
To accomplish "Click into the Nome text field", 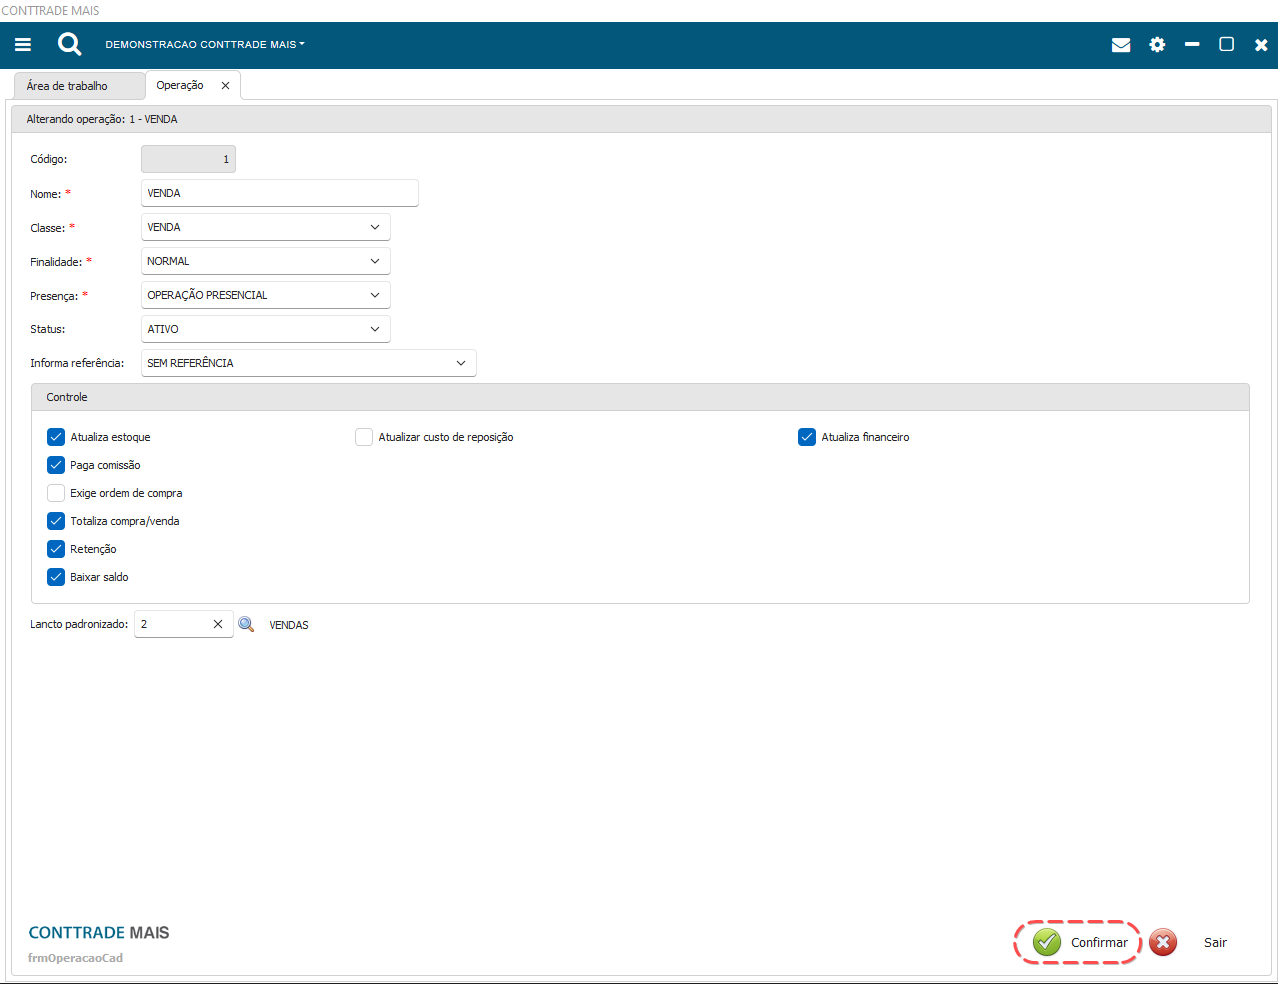I will (x=279, y=193).
